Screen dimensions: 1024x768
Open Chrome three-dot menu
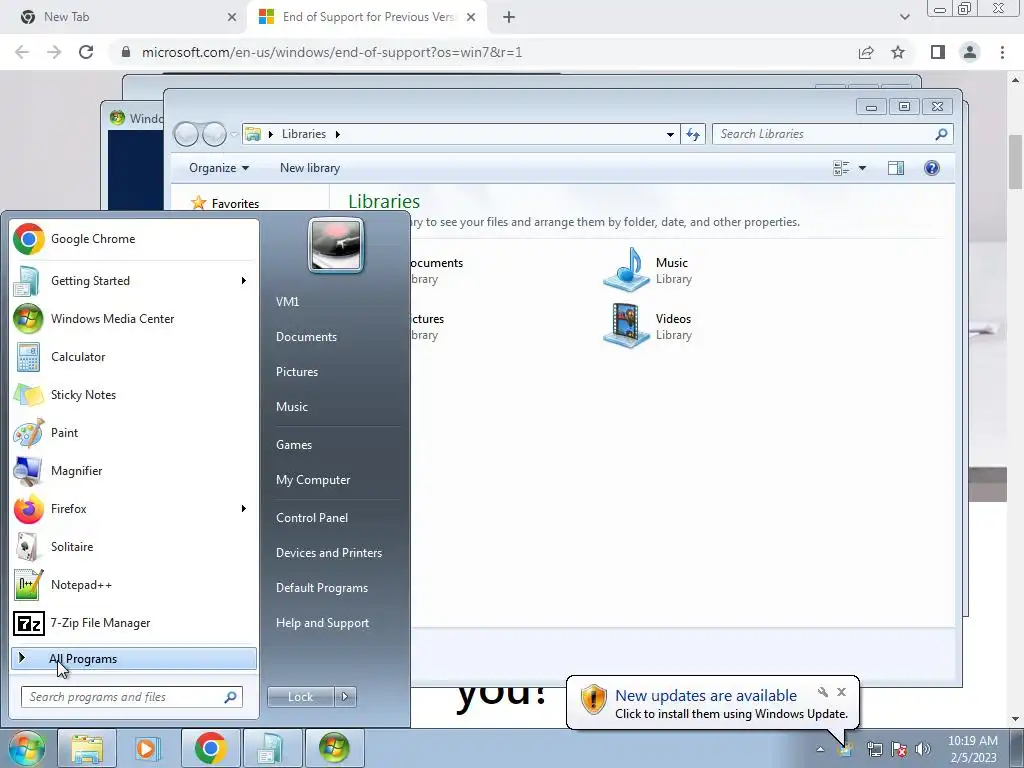[x=1002, y=52]
